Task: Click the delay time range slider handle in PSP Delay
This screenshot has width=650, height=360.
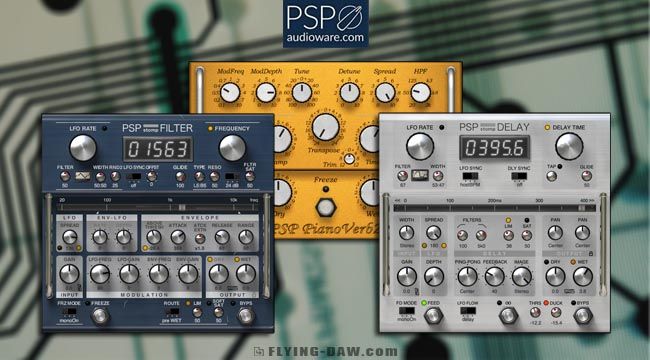Action: [x=582, y=208]
